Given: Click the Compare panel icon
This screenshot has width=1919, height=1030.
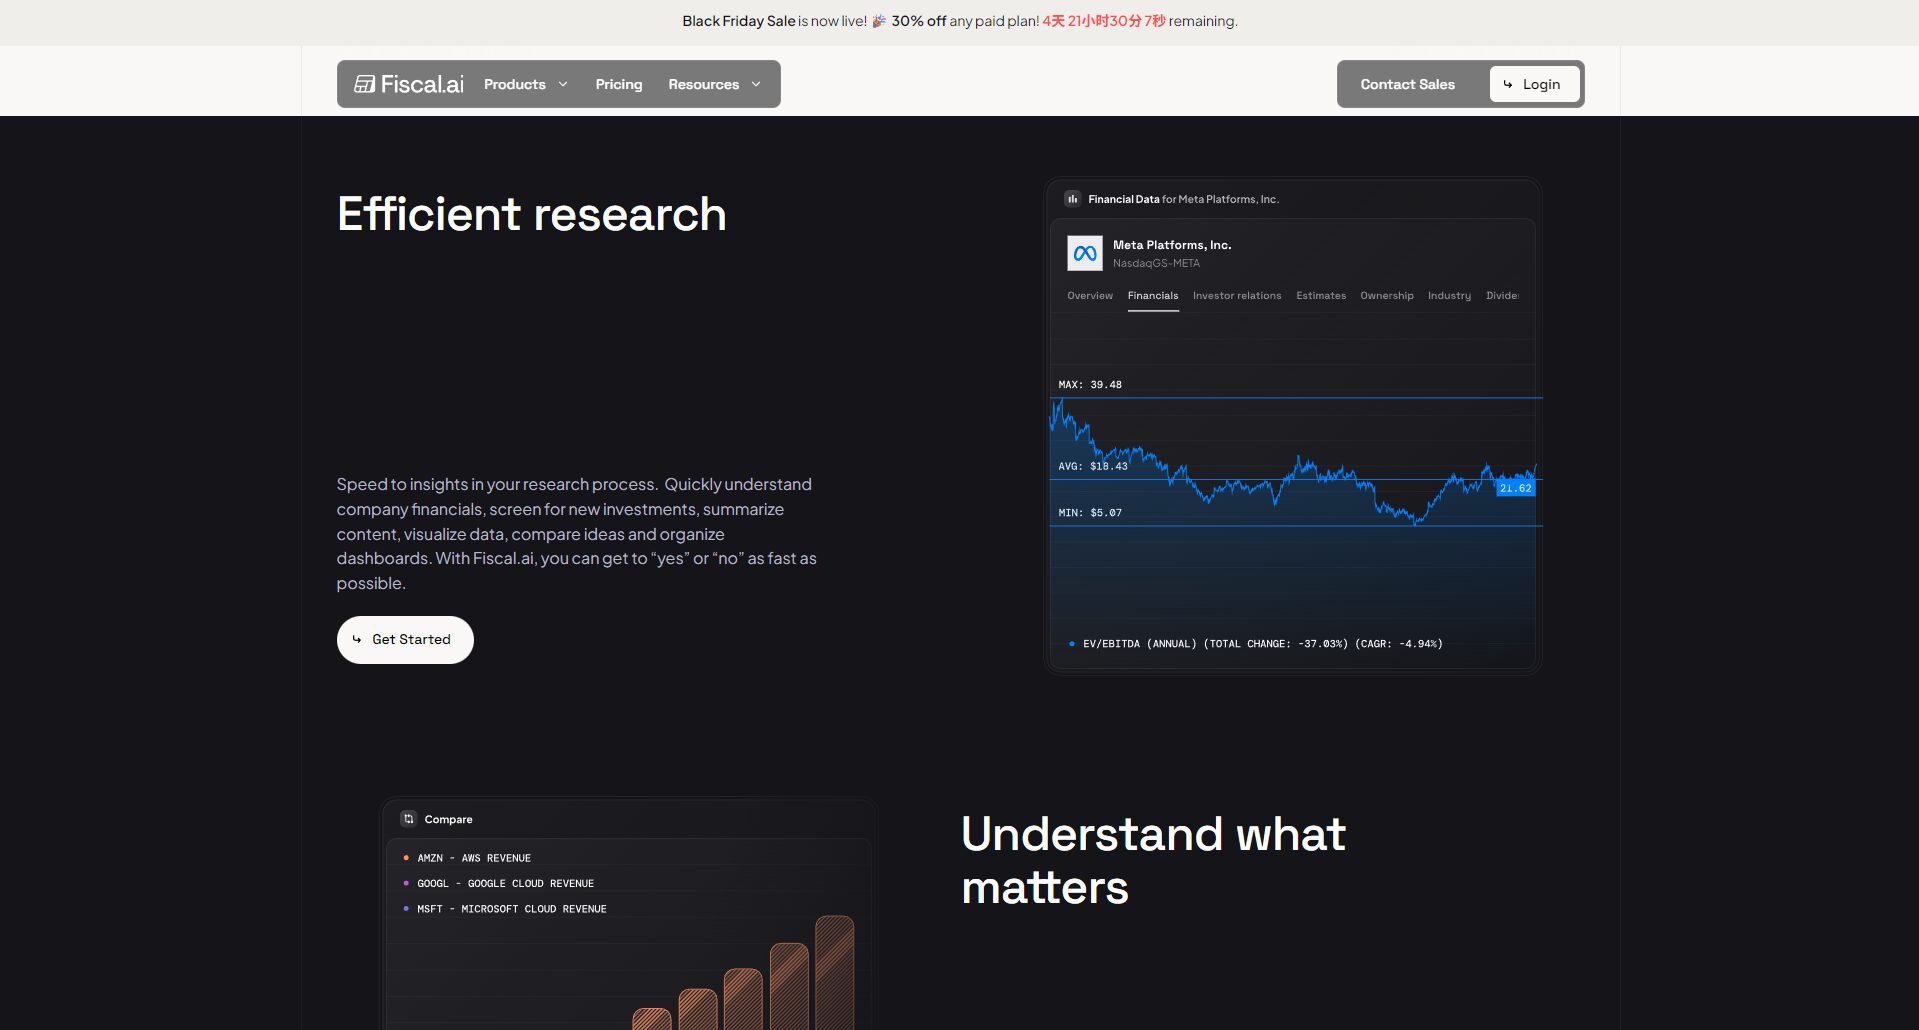Looking at the screenshot, I should (x=407, y=818).
